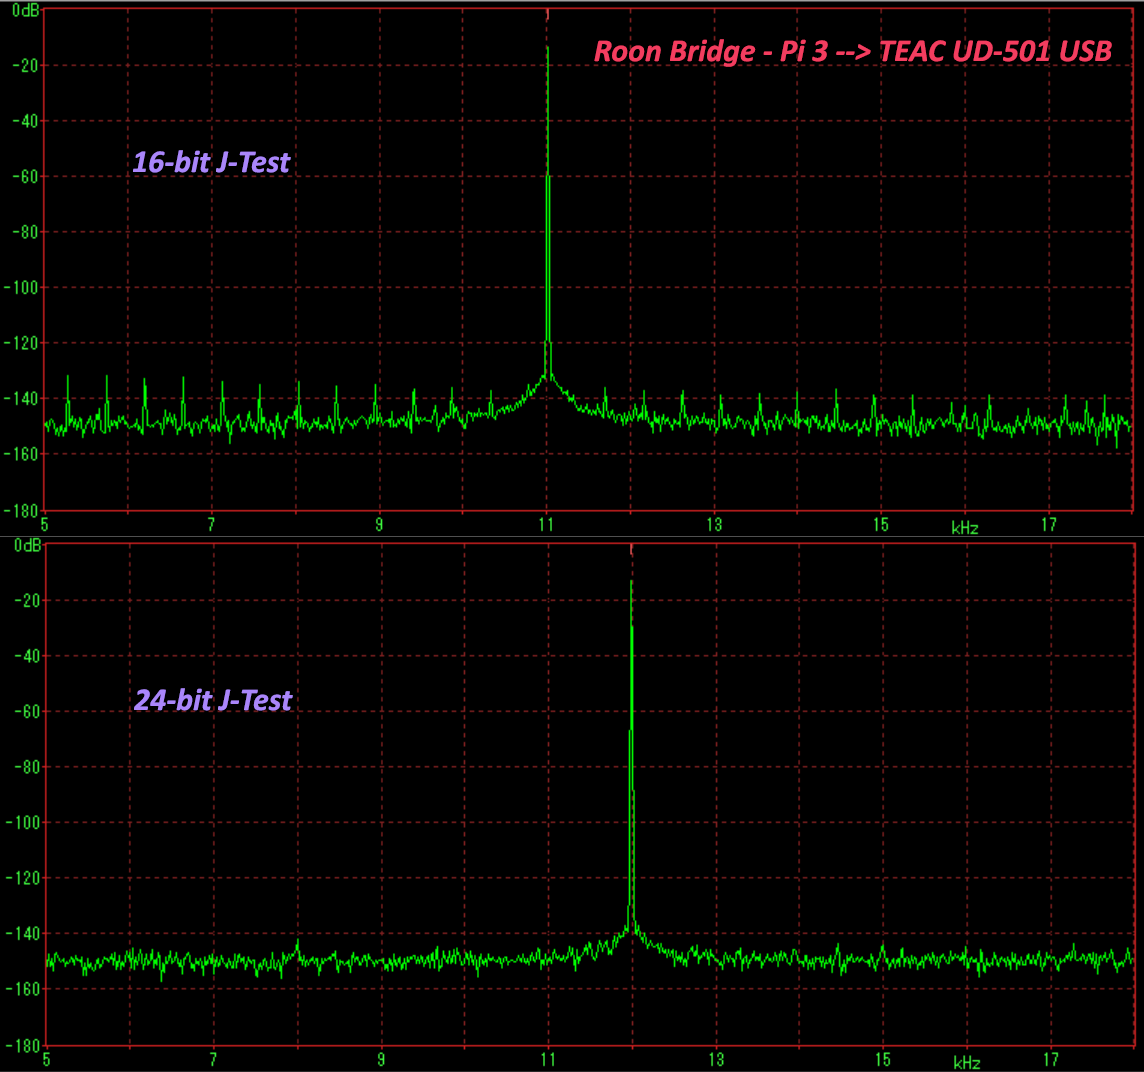Click the -140 dB label on the 16-bit graph
Viewport: 1144px width, 1072px height.
[x=20, y=398]
